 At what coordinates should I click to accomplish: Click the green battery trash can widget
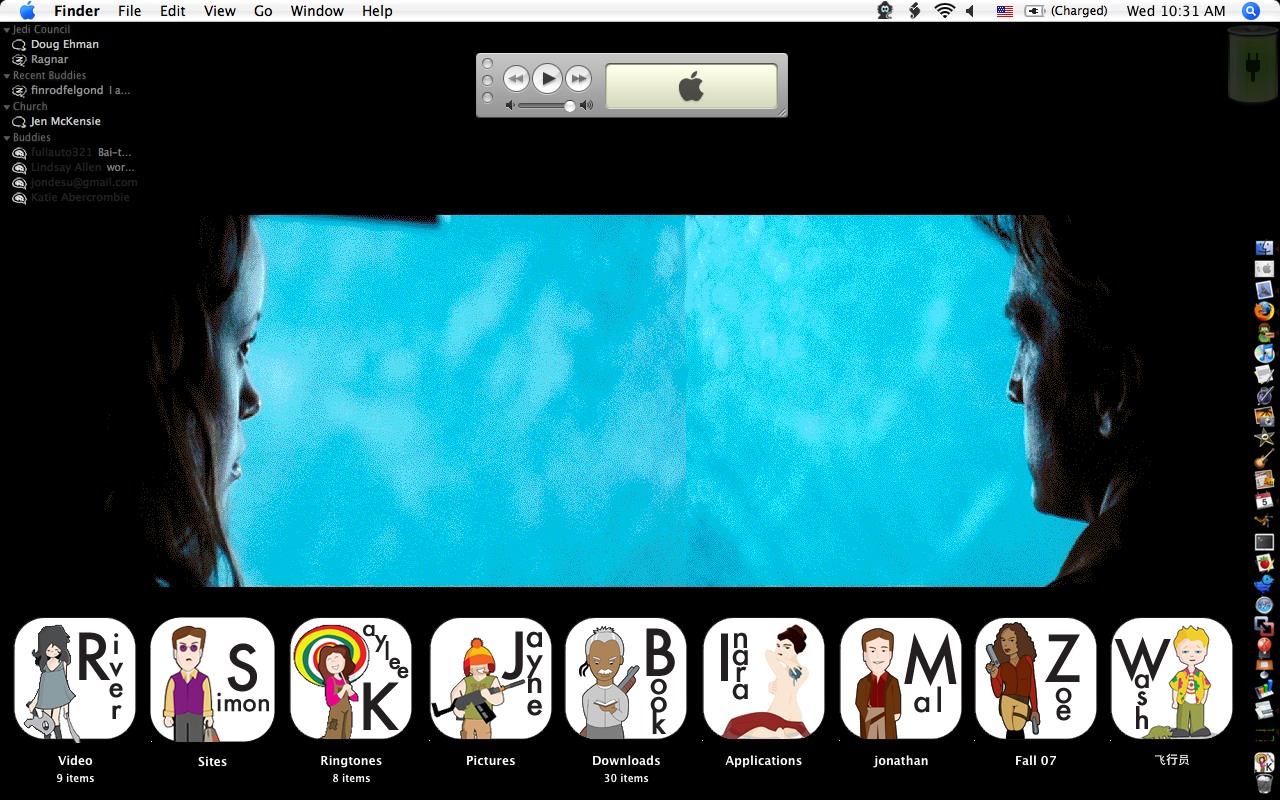point(1252,65)
